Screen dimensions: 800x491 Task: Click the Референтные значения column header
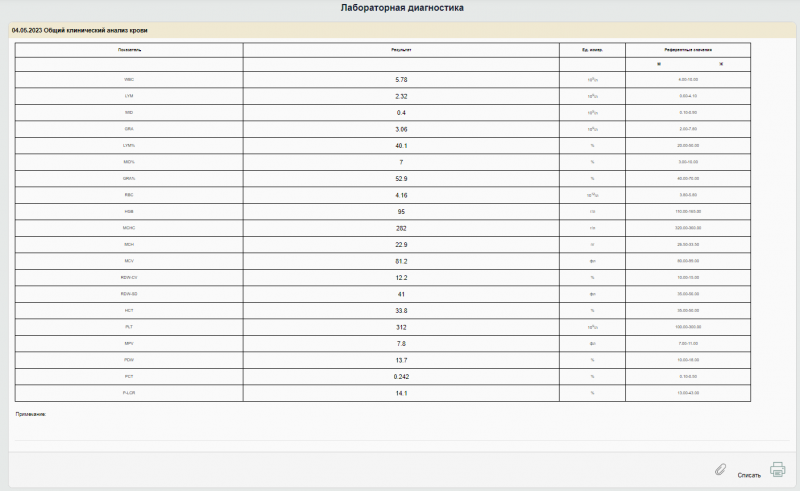pos(688,49)
